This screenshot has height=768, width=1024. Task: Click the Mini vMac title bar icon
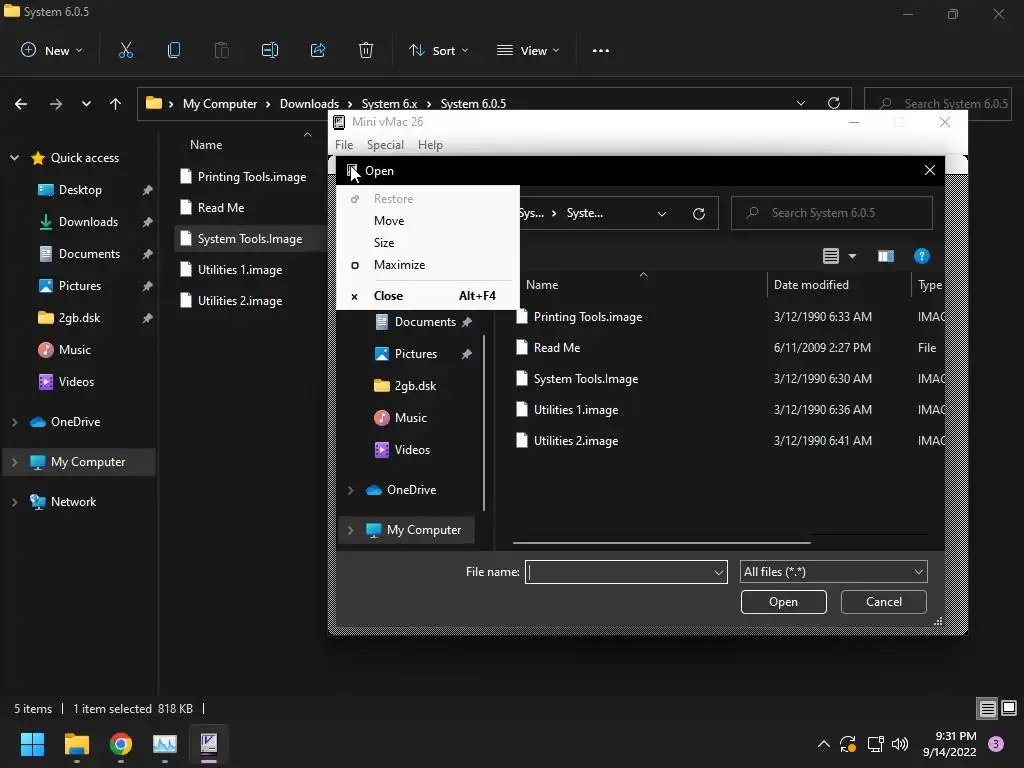click(x=339, y=122)
